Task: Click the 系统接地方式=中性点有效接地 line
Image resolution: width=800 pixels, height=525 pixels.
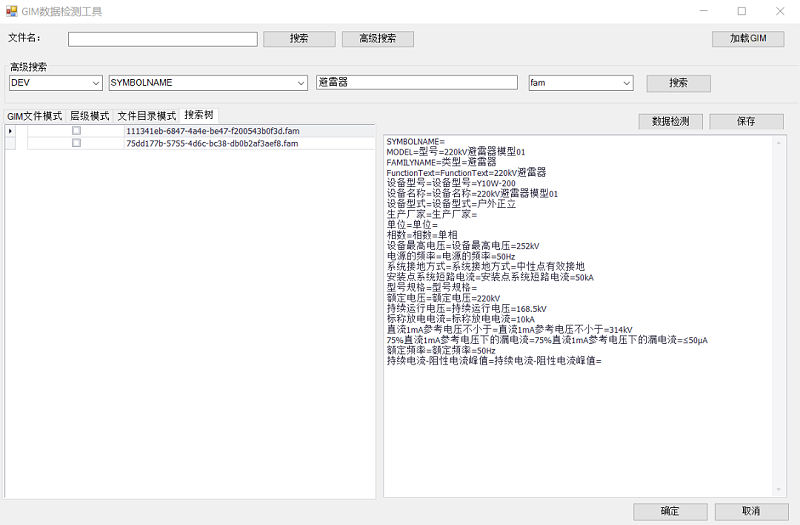Action: click(486, 267)
